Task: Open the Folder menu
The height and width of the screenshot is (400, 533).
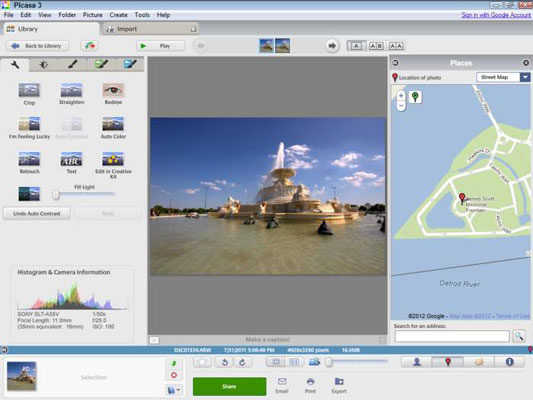Action: pos(67,15)
